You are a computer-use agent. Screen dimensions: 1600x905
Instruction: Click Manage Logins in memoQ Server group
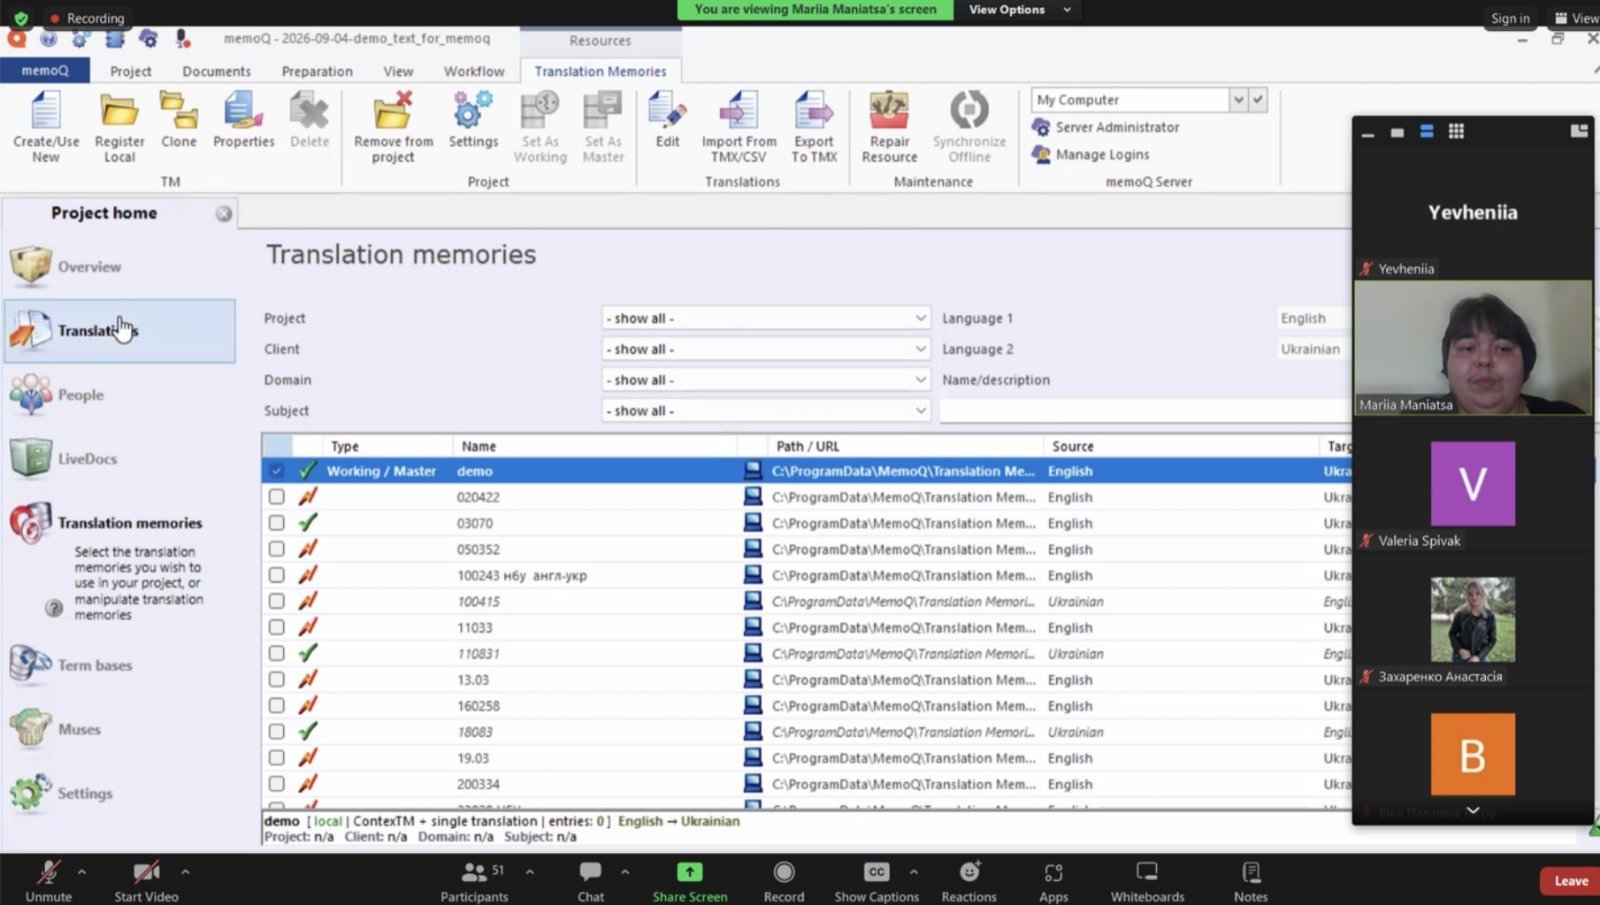(1091, 155)
